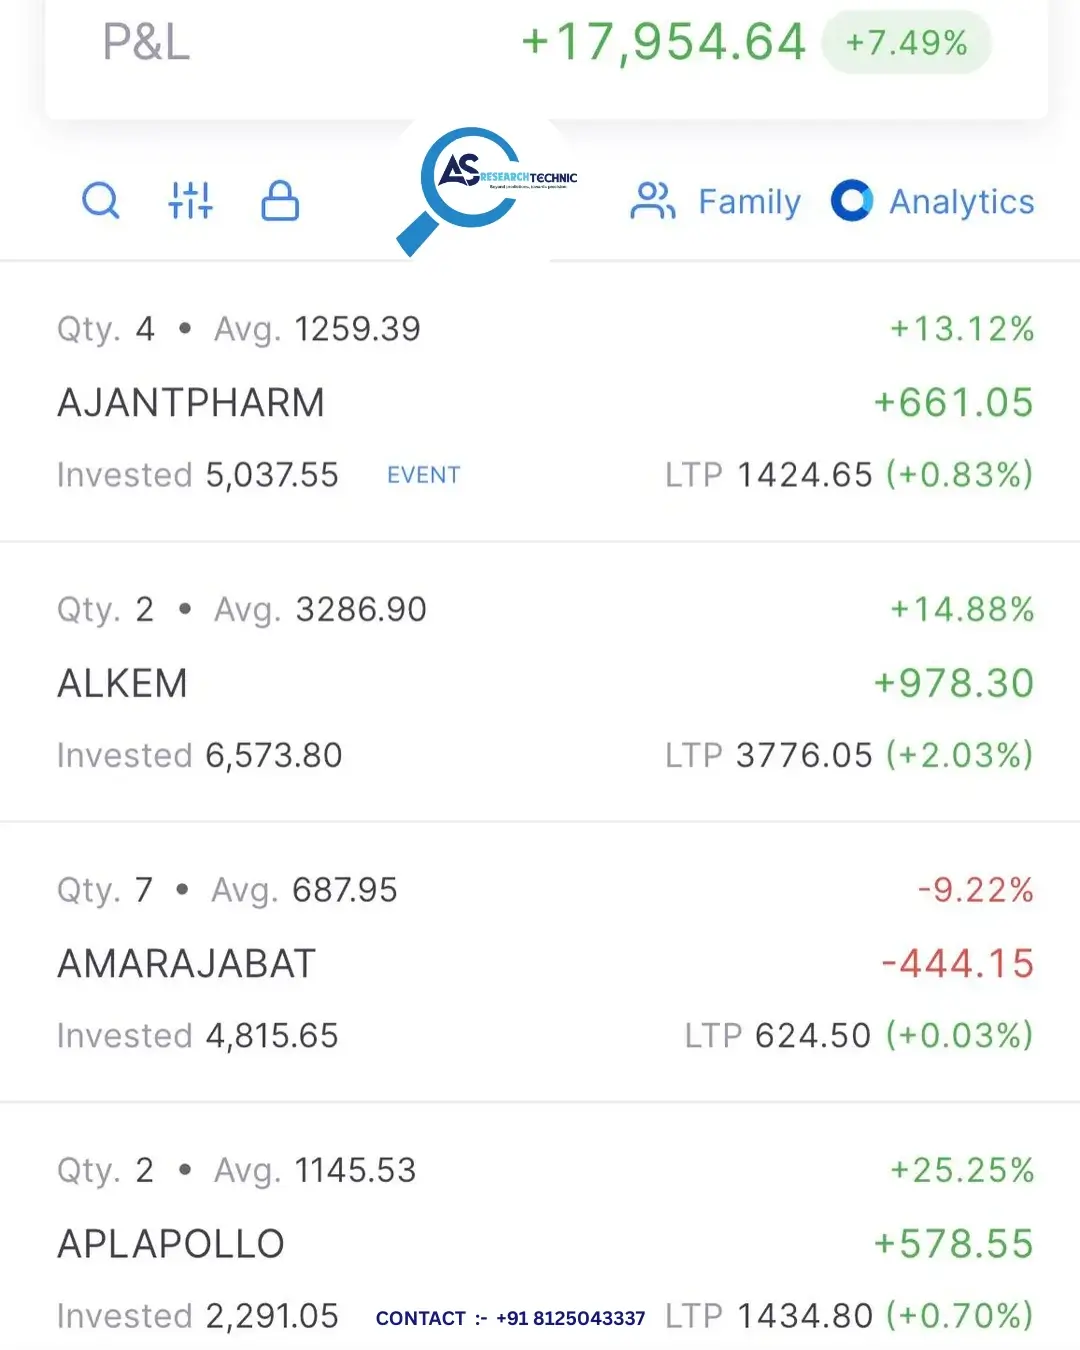
Task: Tap APLAPOLLO gain percentage +25.25%
Action: 962,1170
